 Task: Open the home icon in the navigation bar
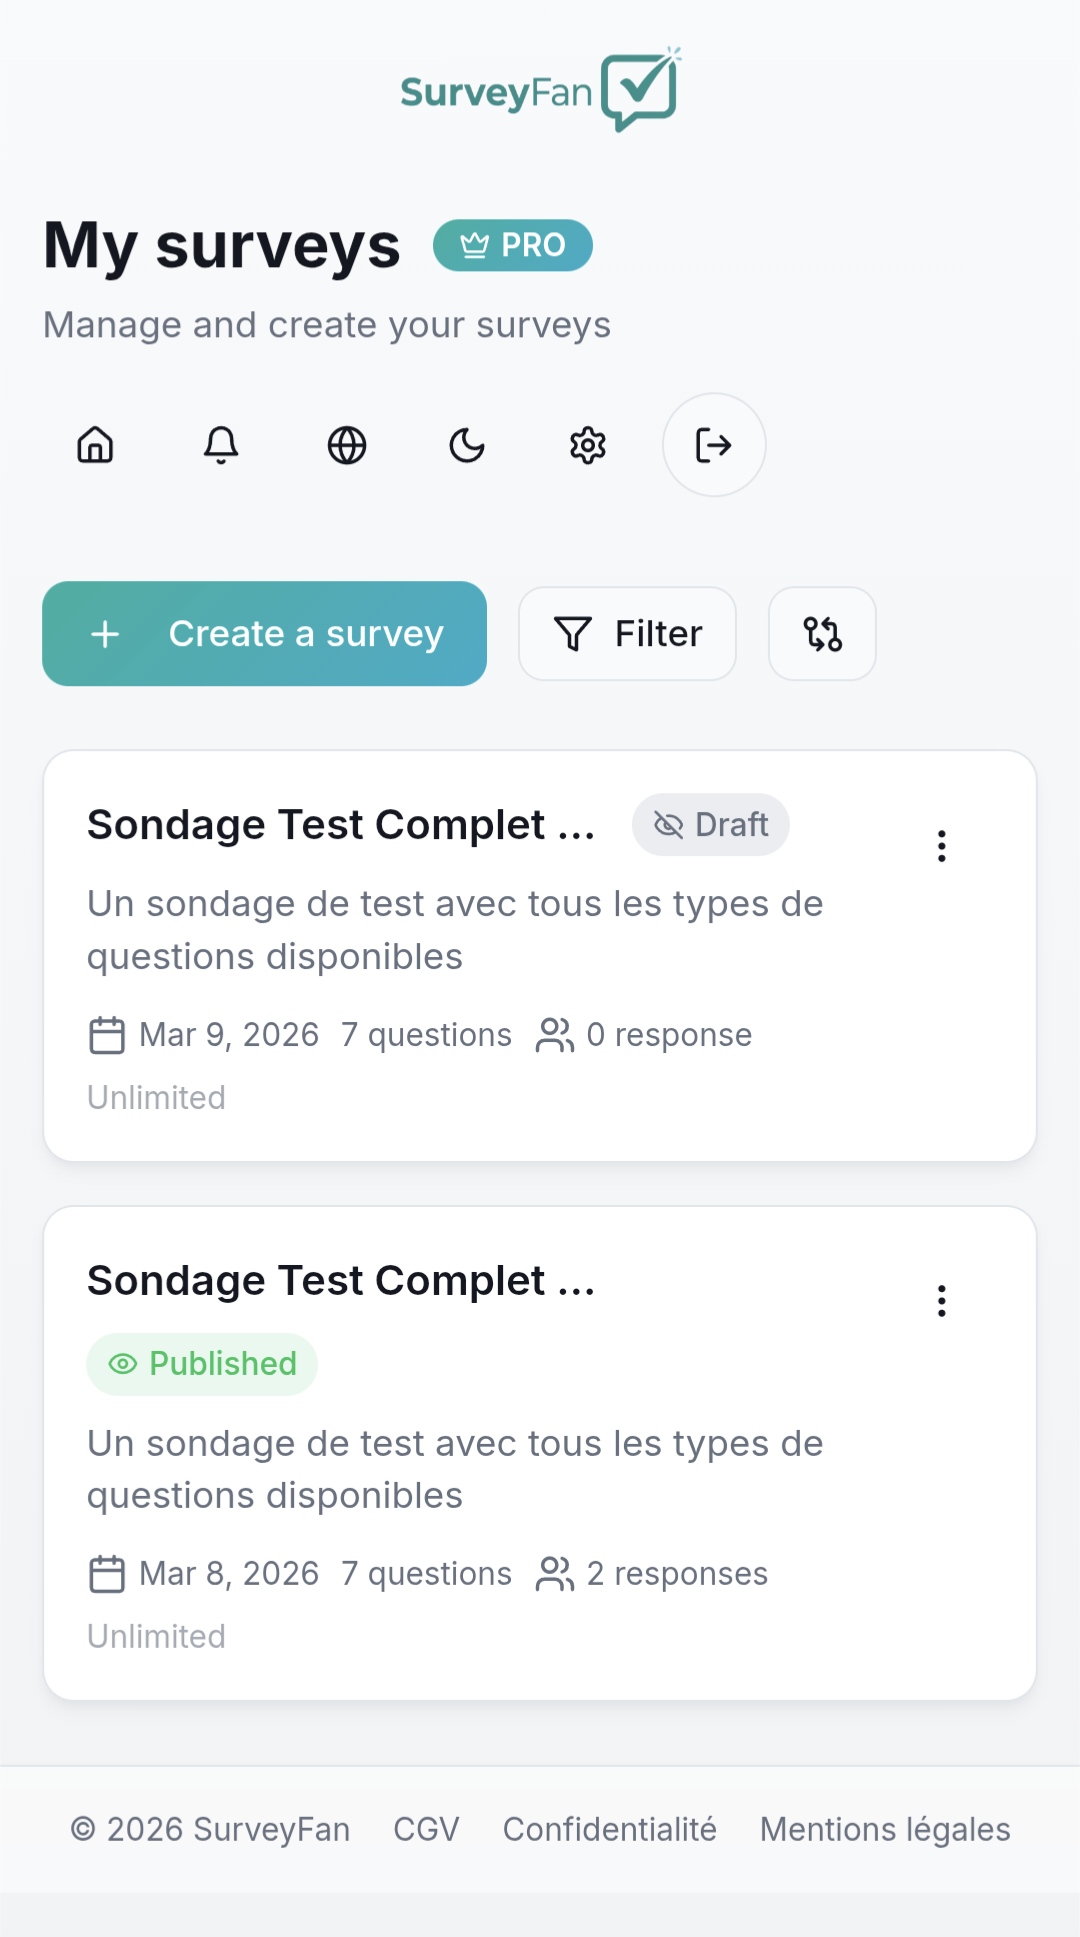click(x=95, y=445)
